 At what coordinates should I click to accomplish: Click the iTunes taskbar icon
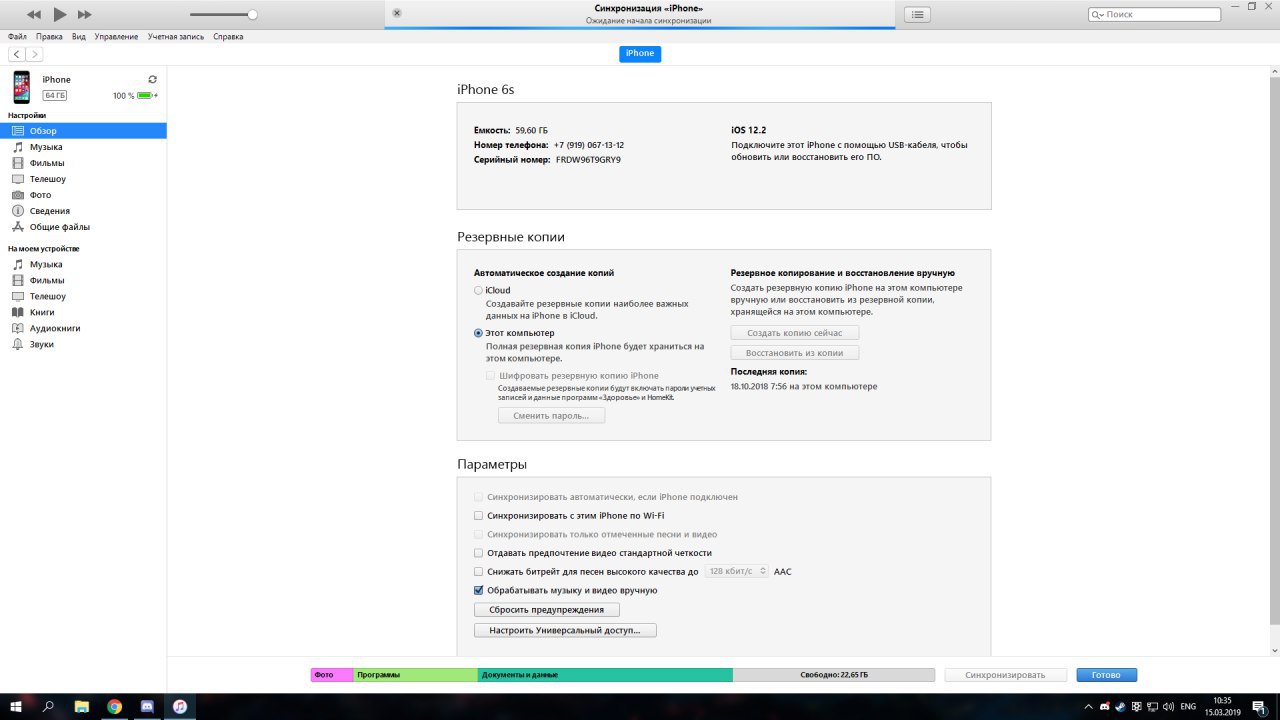[x=179, y=706]
